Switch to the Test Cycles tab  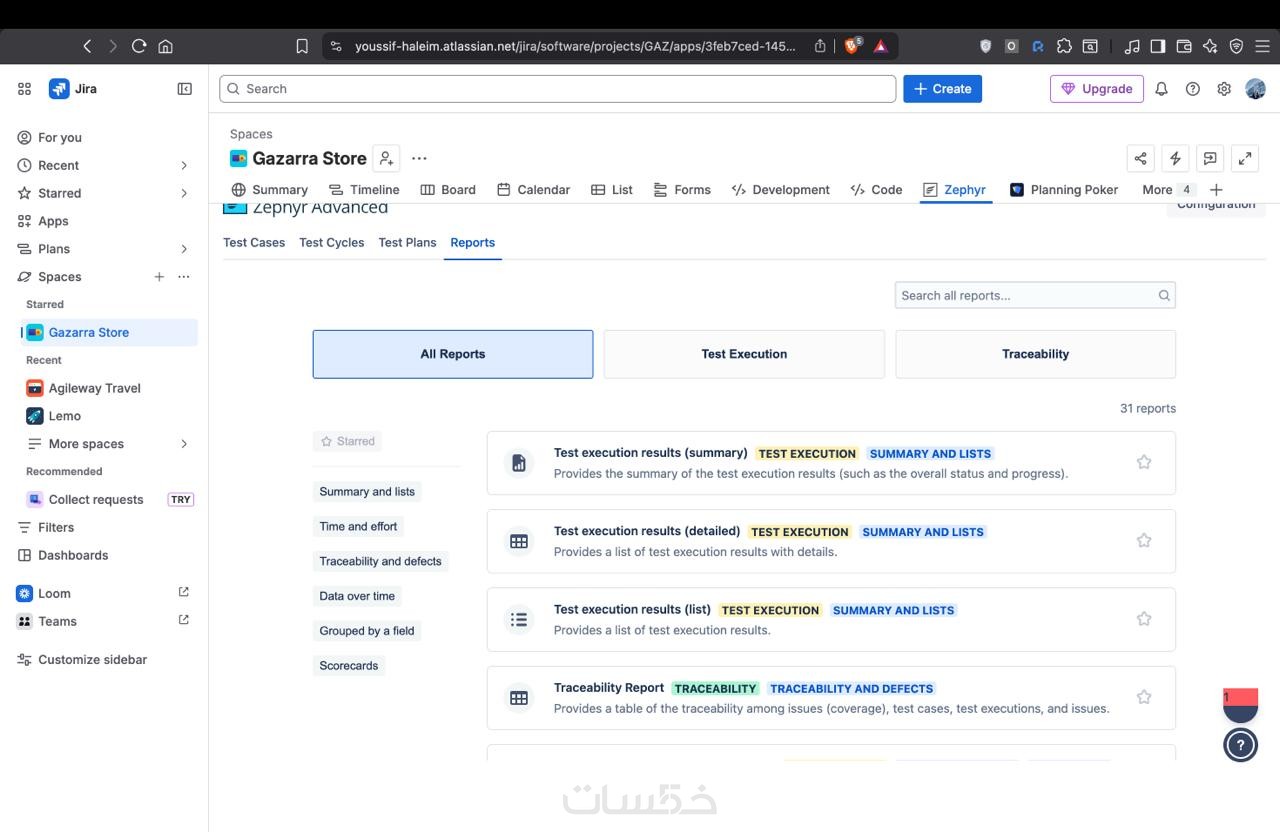pyautogui.click(x=331, y=242)
